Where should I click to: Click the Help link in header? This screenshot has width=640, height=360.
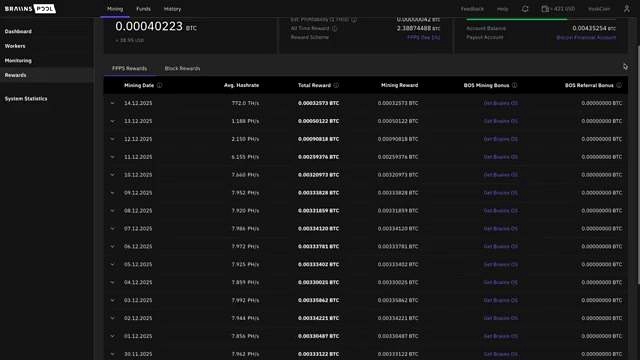(502, 9)
